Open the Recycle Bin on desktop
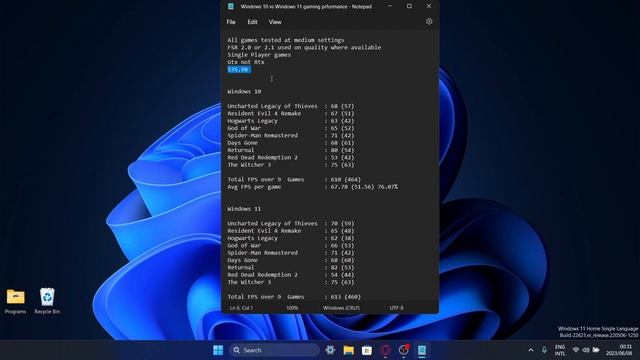640x360 pixels. tap(47, 301)
